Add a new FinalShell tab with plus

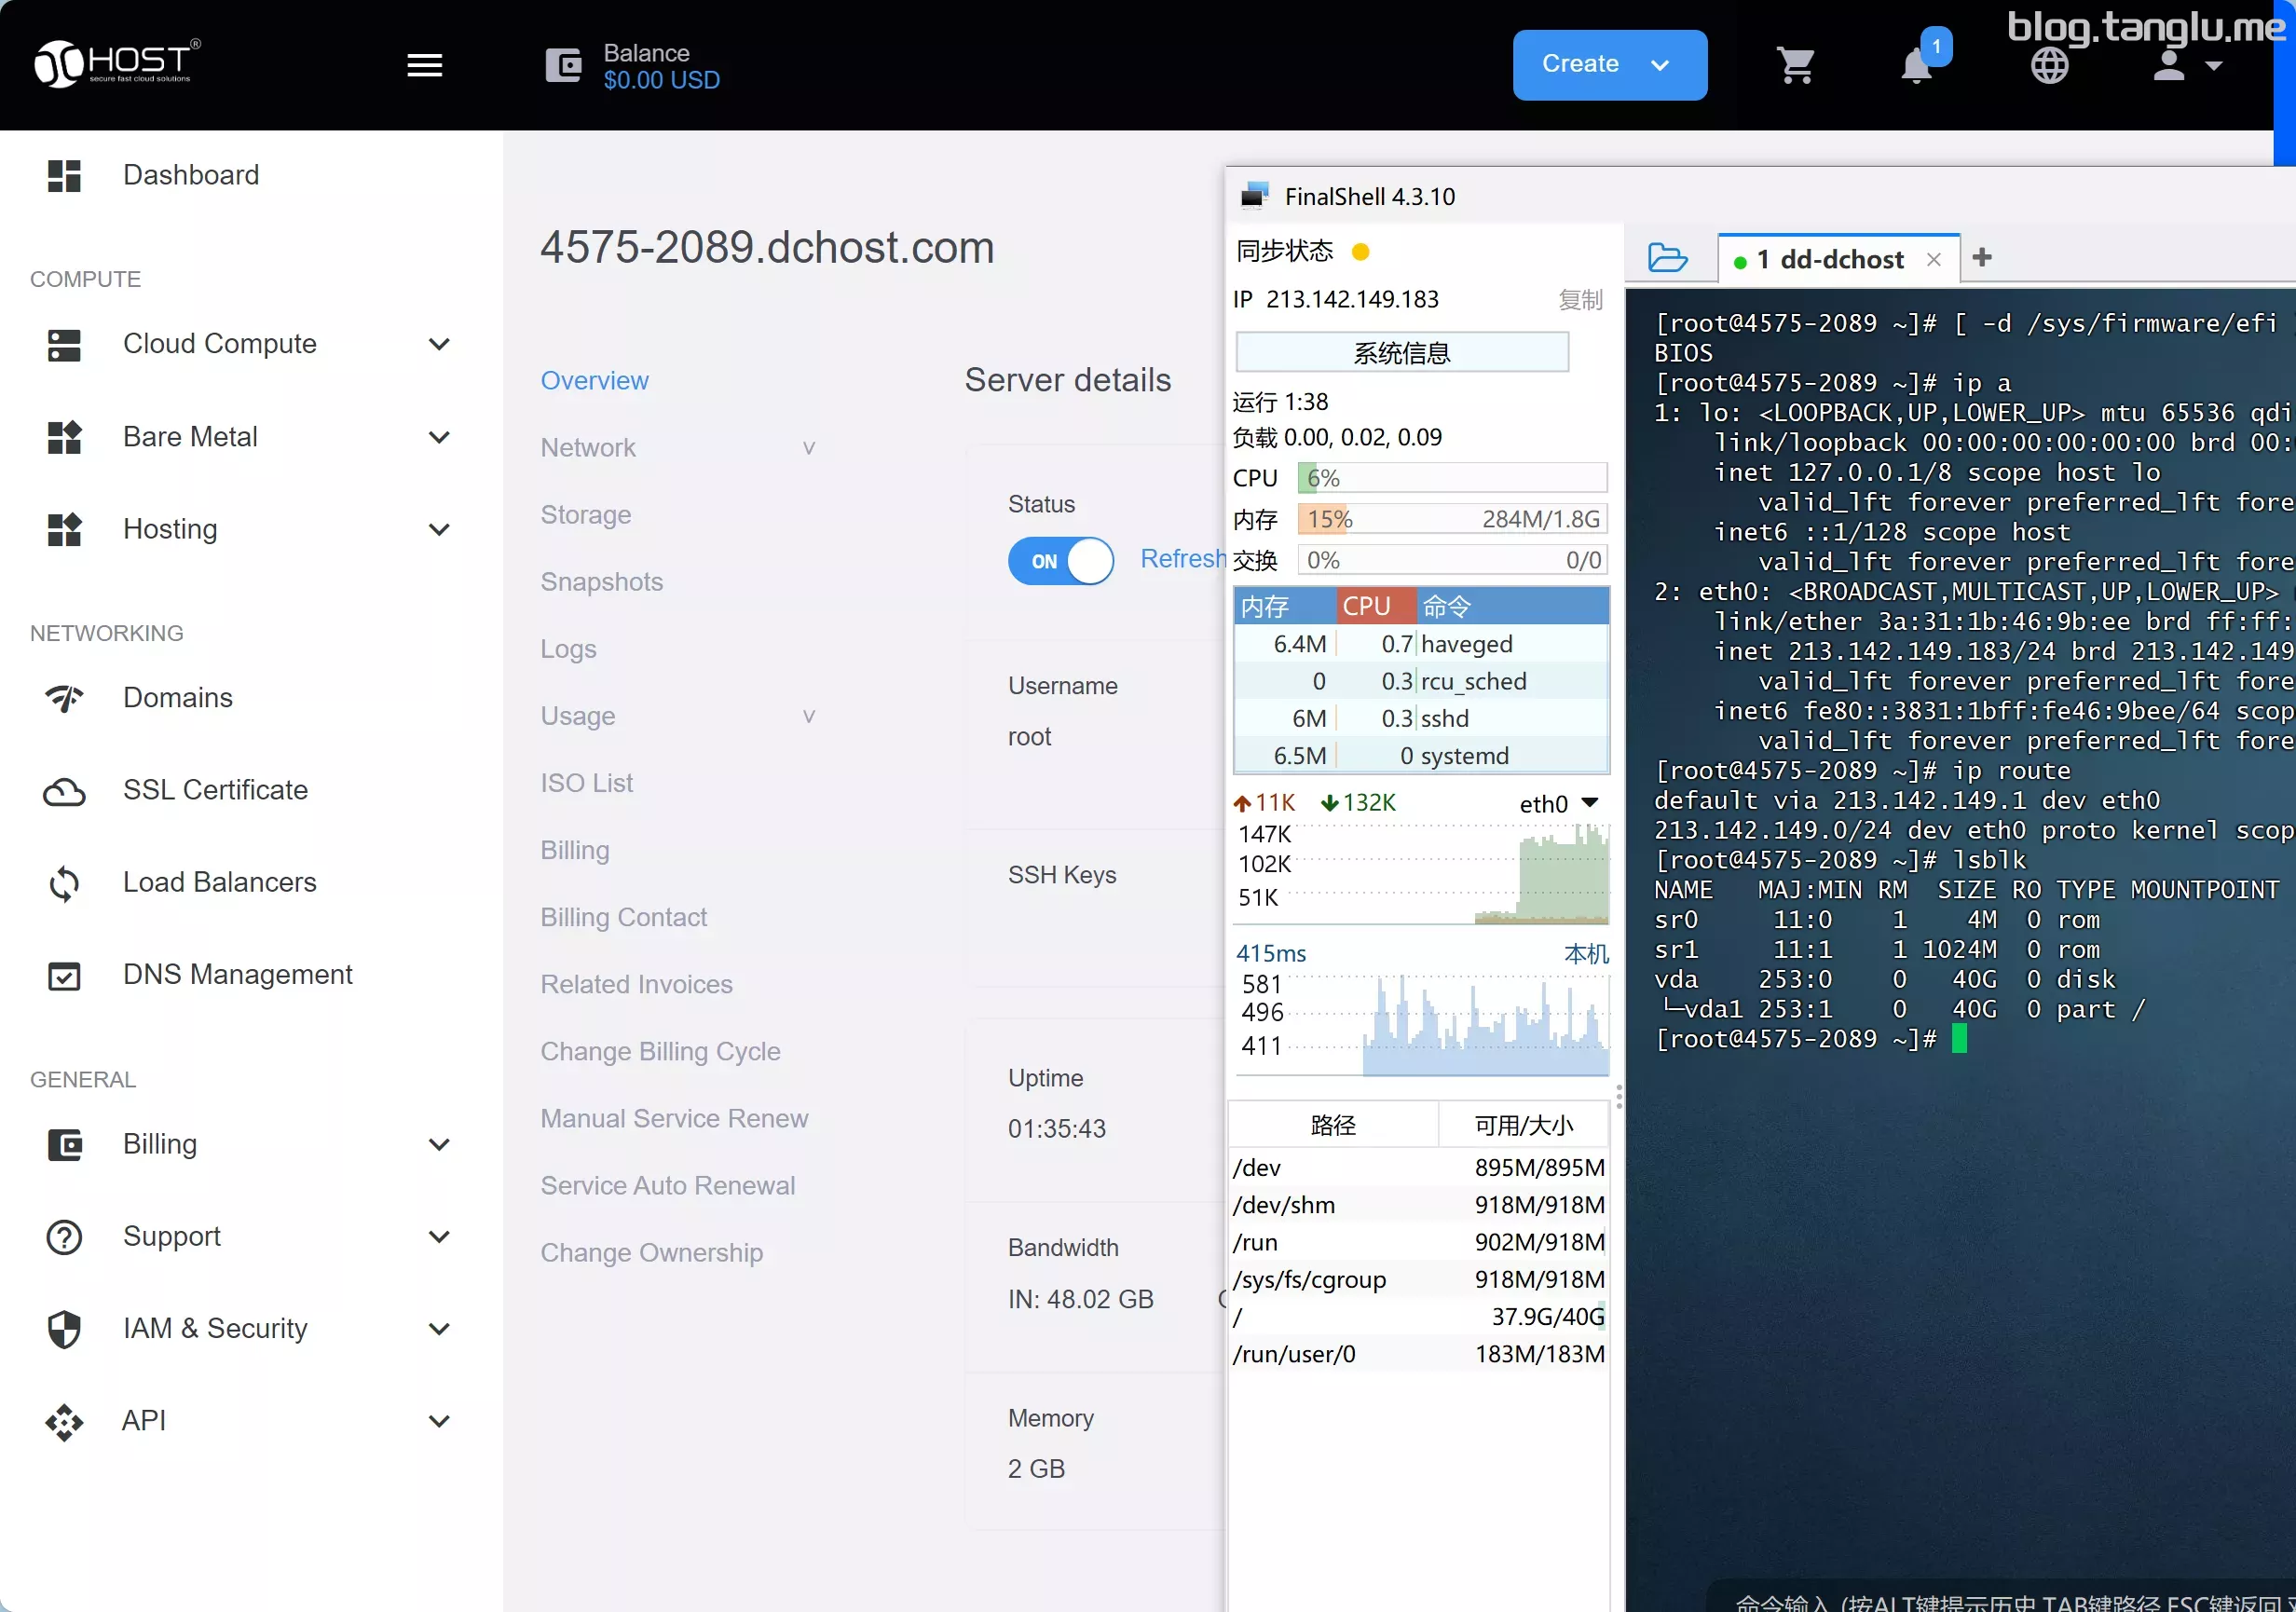point(1982,258)
